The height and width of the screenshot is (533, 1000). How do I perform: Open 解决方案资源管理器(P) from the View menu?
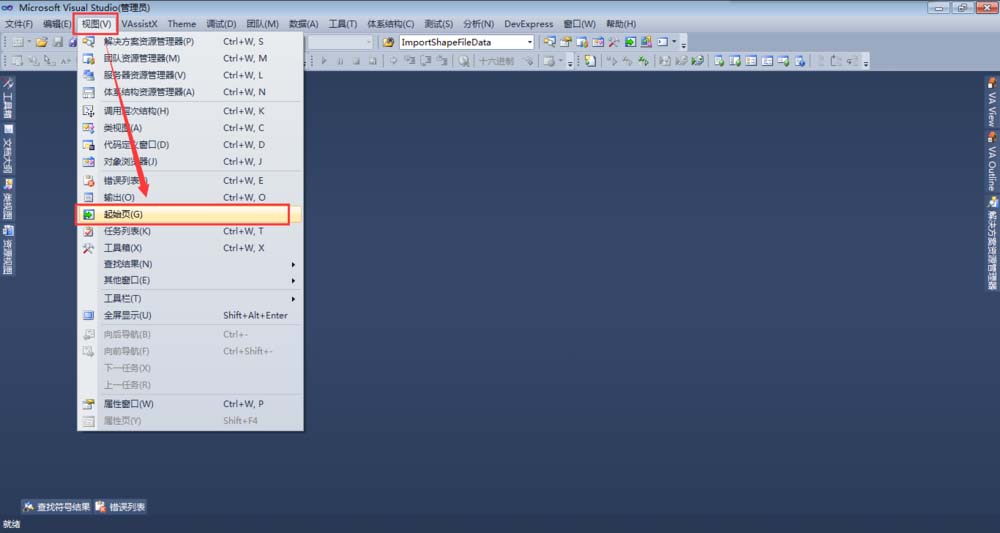pos(189,41)
